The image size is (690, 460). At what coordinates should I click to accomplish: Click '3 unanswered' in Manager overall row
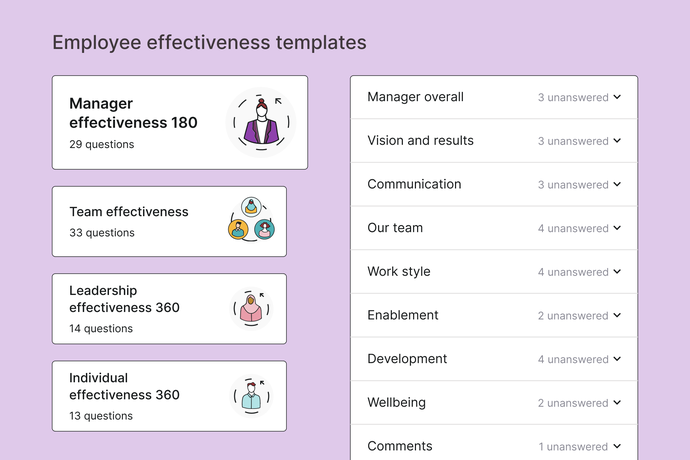(x=573, y=97)
